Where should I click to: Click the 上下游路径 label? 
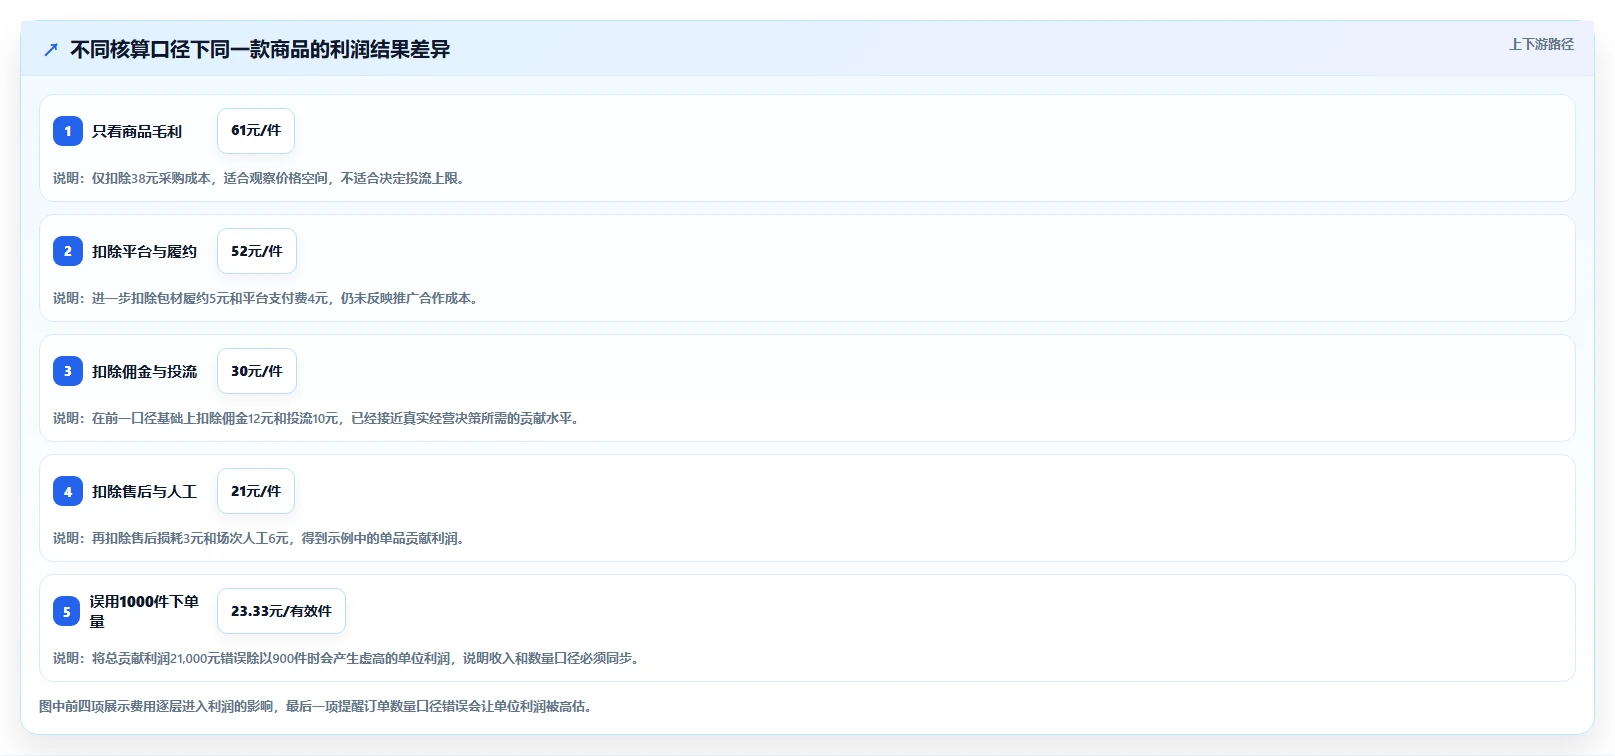1541,44
